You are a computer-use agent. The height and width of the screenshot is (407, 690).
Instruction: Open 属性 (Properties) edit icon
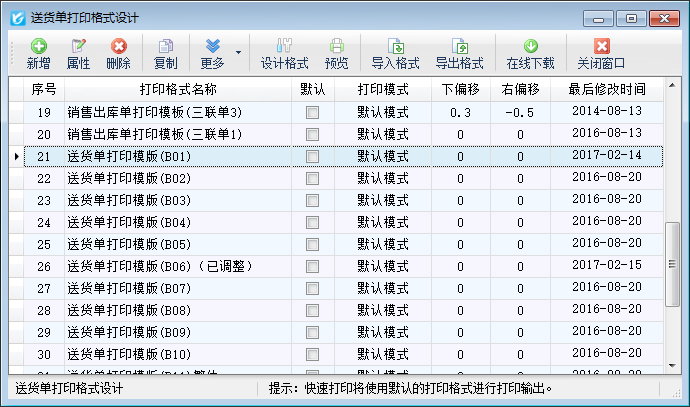(78, 46)
